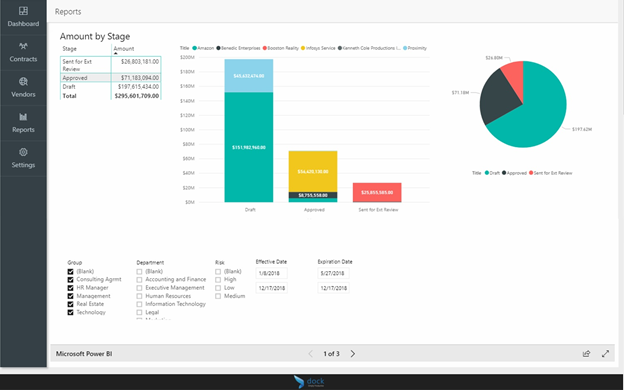Screen dimensions: 624x390
Task: Click the 1 of 3 page indicator
Action: pyautogui.click(x=332, y=353)
